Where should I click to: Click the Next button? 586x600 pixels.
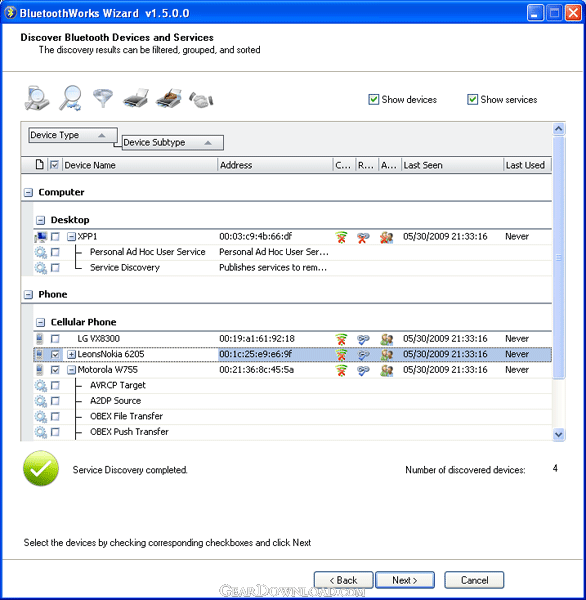tap(405, 580)
